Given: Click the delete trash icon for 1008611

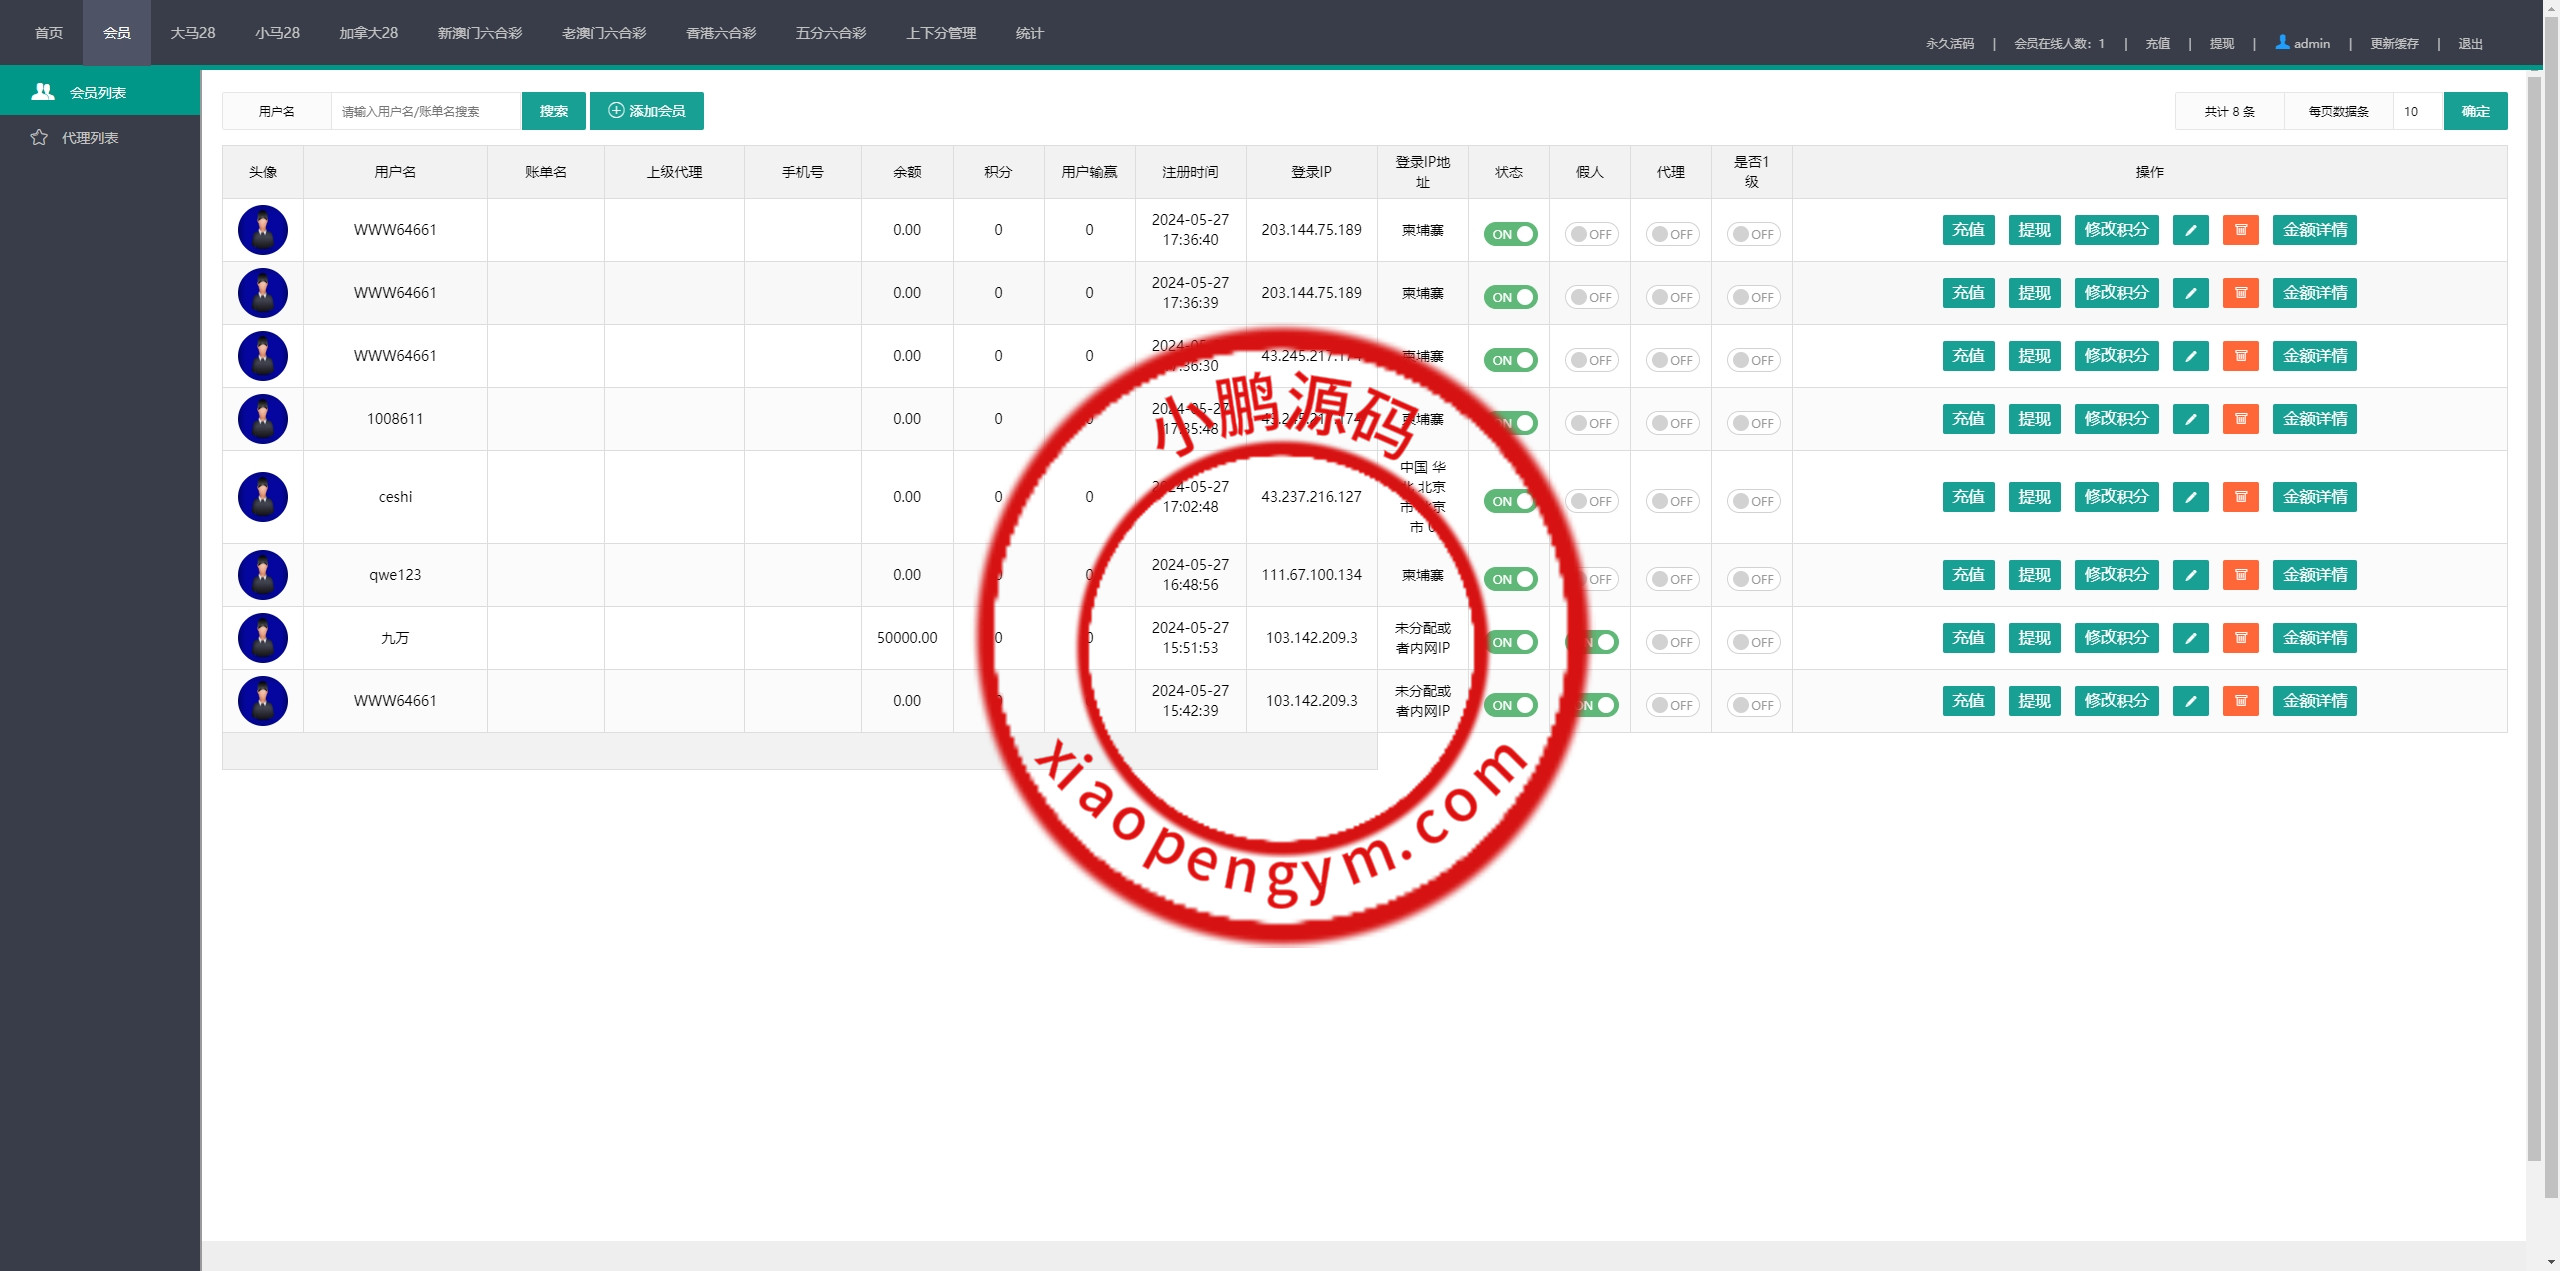Looking at the screenshot, I should pos(2241,419).
